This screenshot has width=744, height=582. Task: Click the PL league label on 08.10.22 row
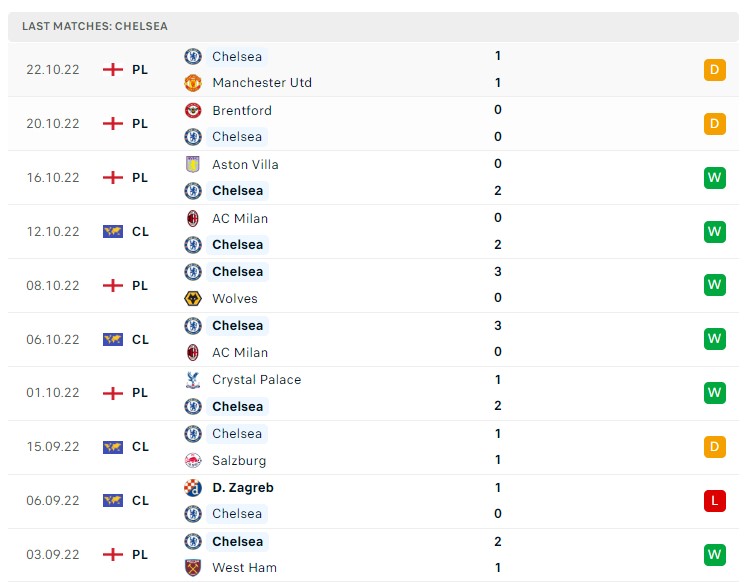coord(140,286)
